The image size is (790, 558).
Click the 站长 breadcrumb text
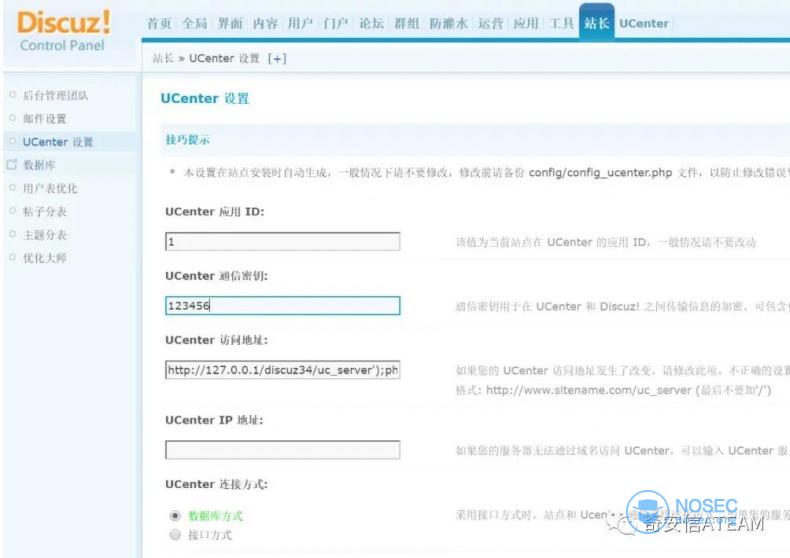point(163,59)
